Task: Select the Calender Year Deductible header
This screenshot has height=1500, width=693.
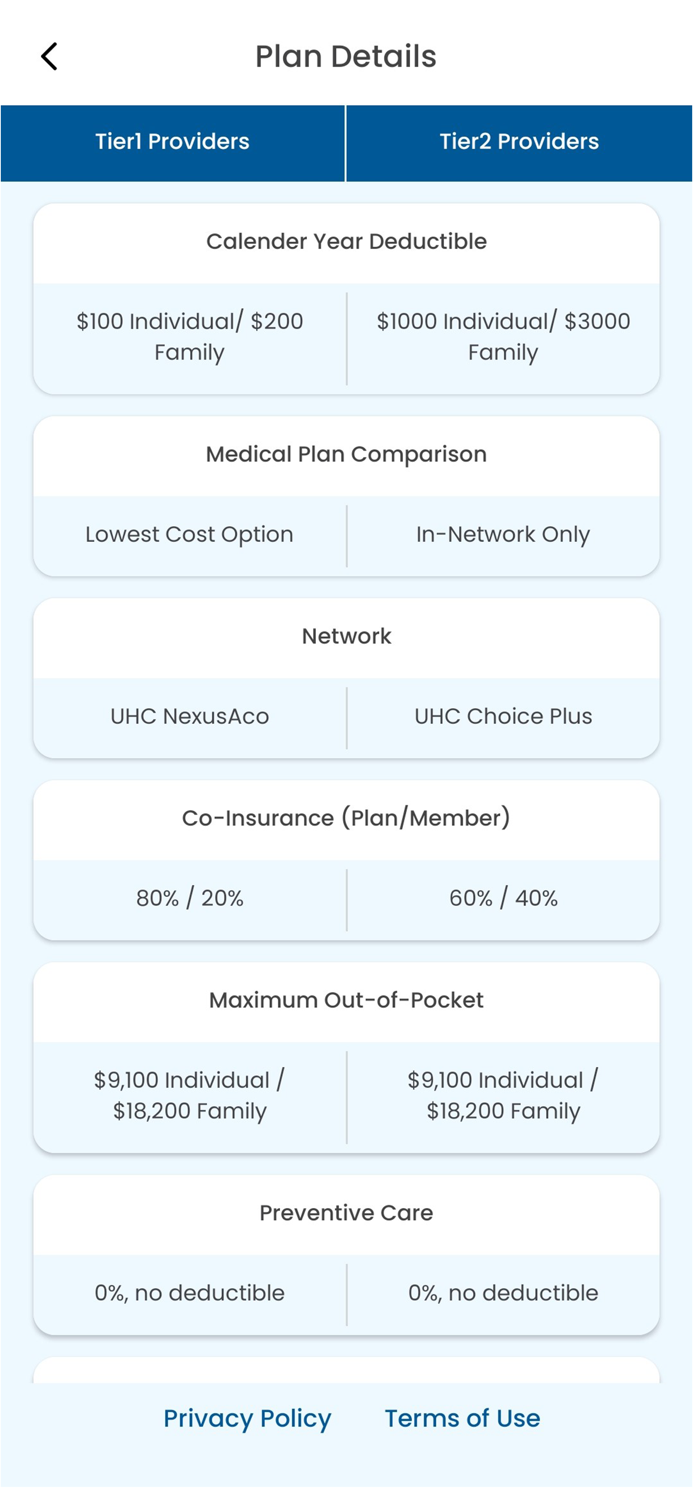Action: (346, 241)
